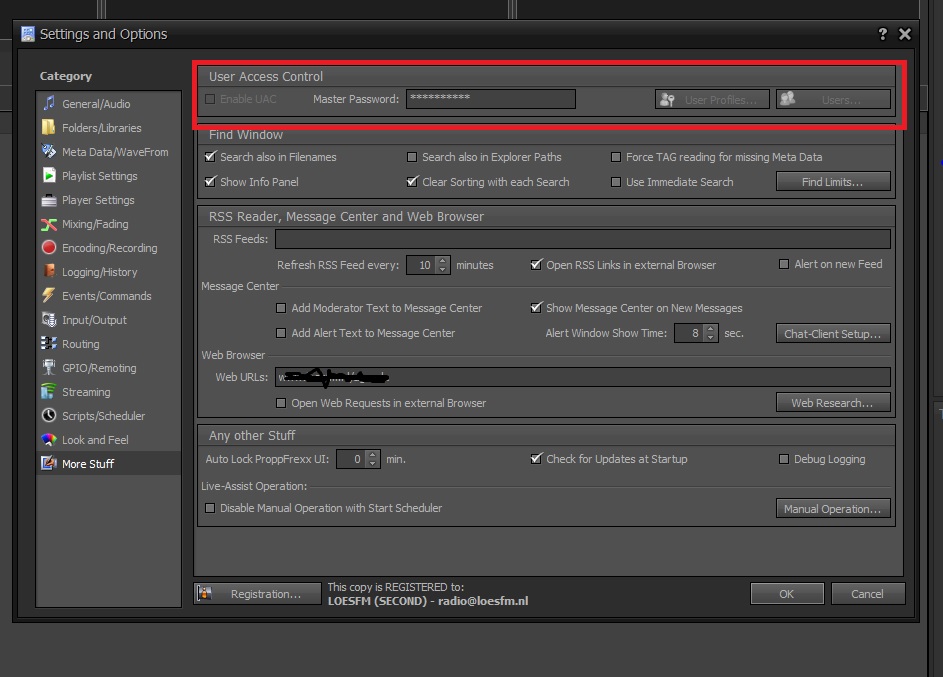The width and height of the screenshot is (943, 677).
Task: Click the Scripts/Scheduler clock icon
Action: [49, 416]
